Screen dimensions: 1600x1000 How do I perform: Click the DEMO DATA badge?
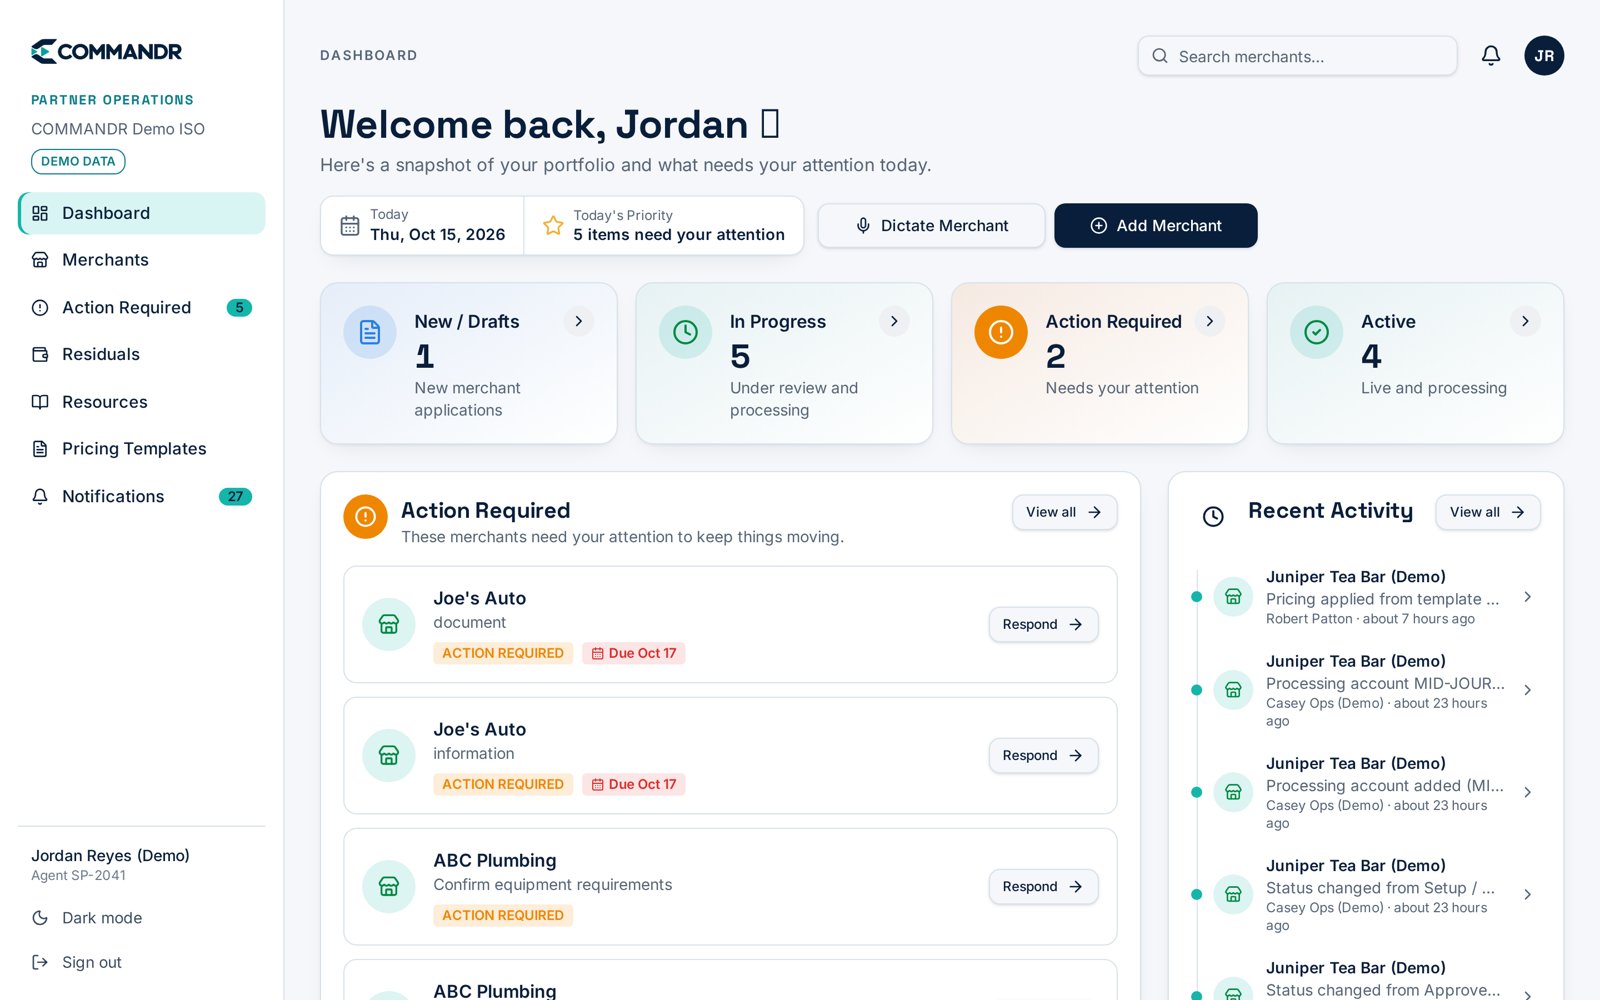(x=78, y=161)
